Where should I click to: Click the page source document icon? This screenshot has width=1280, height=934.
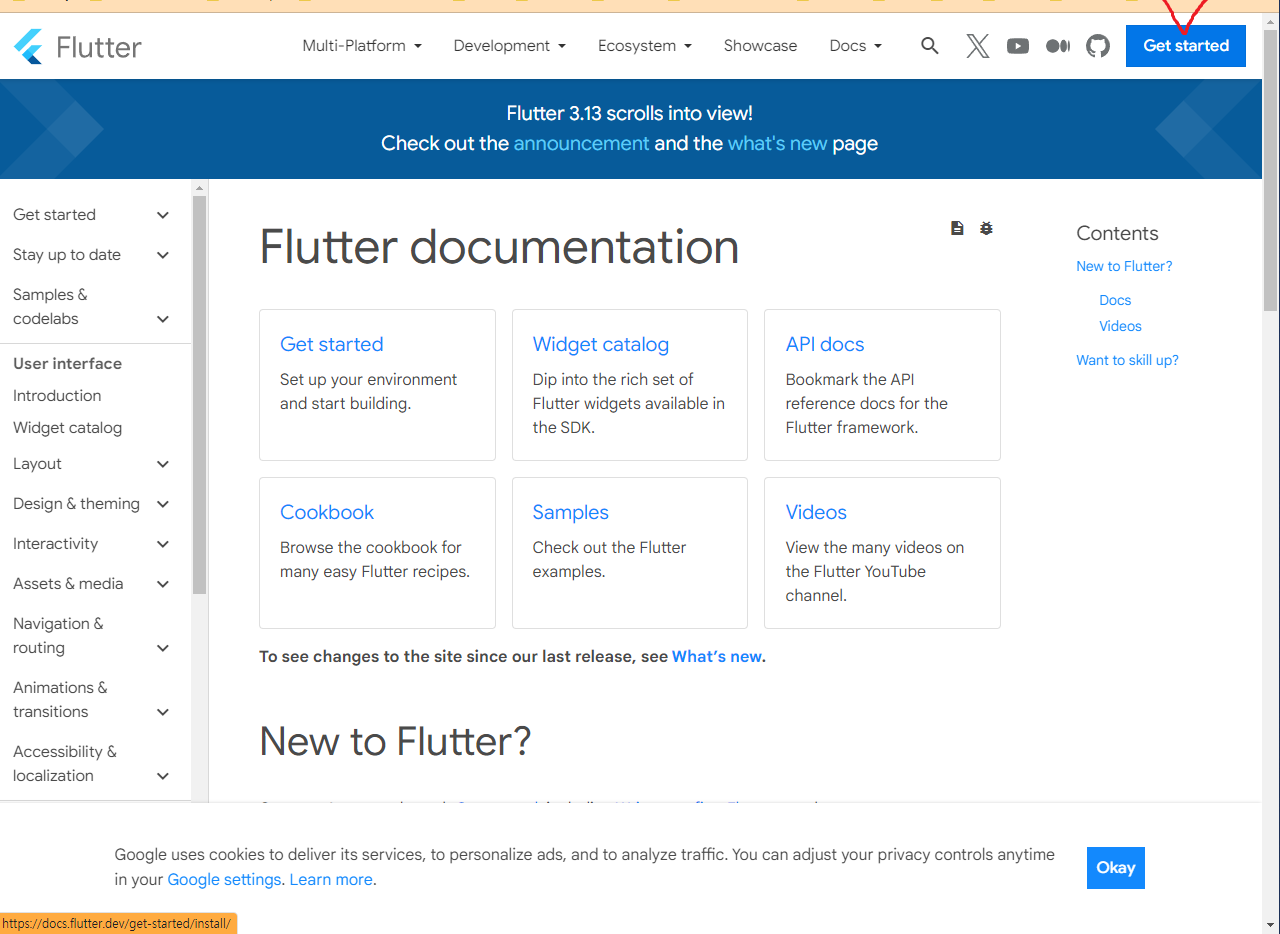(957, 228)
